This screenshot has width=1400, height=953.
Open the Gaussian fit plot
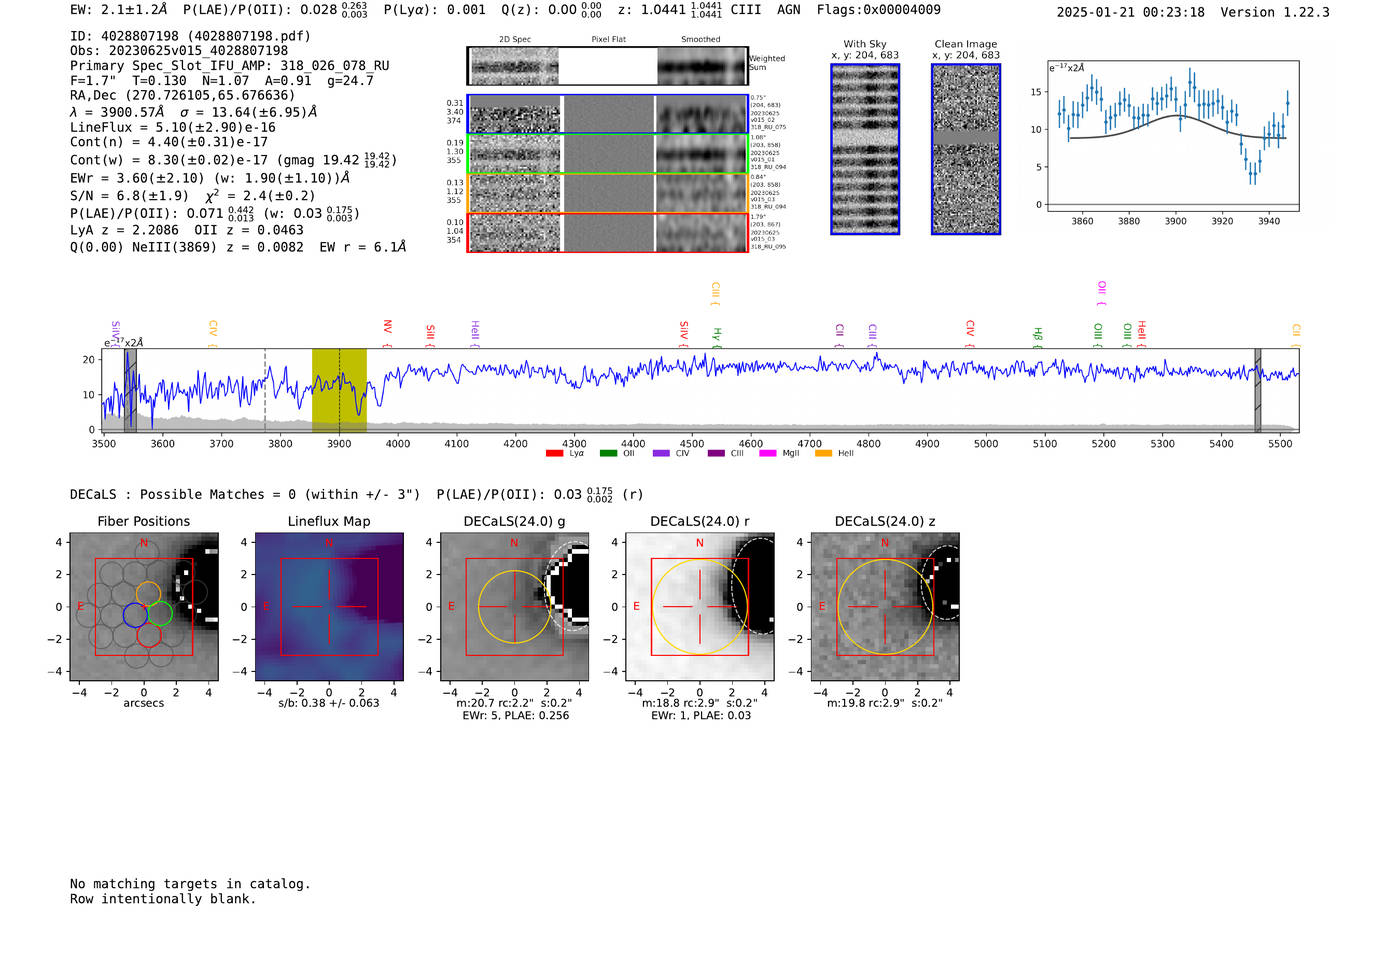(x=1173, y=136)
